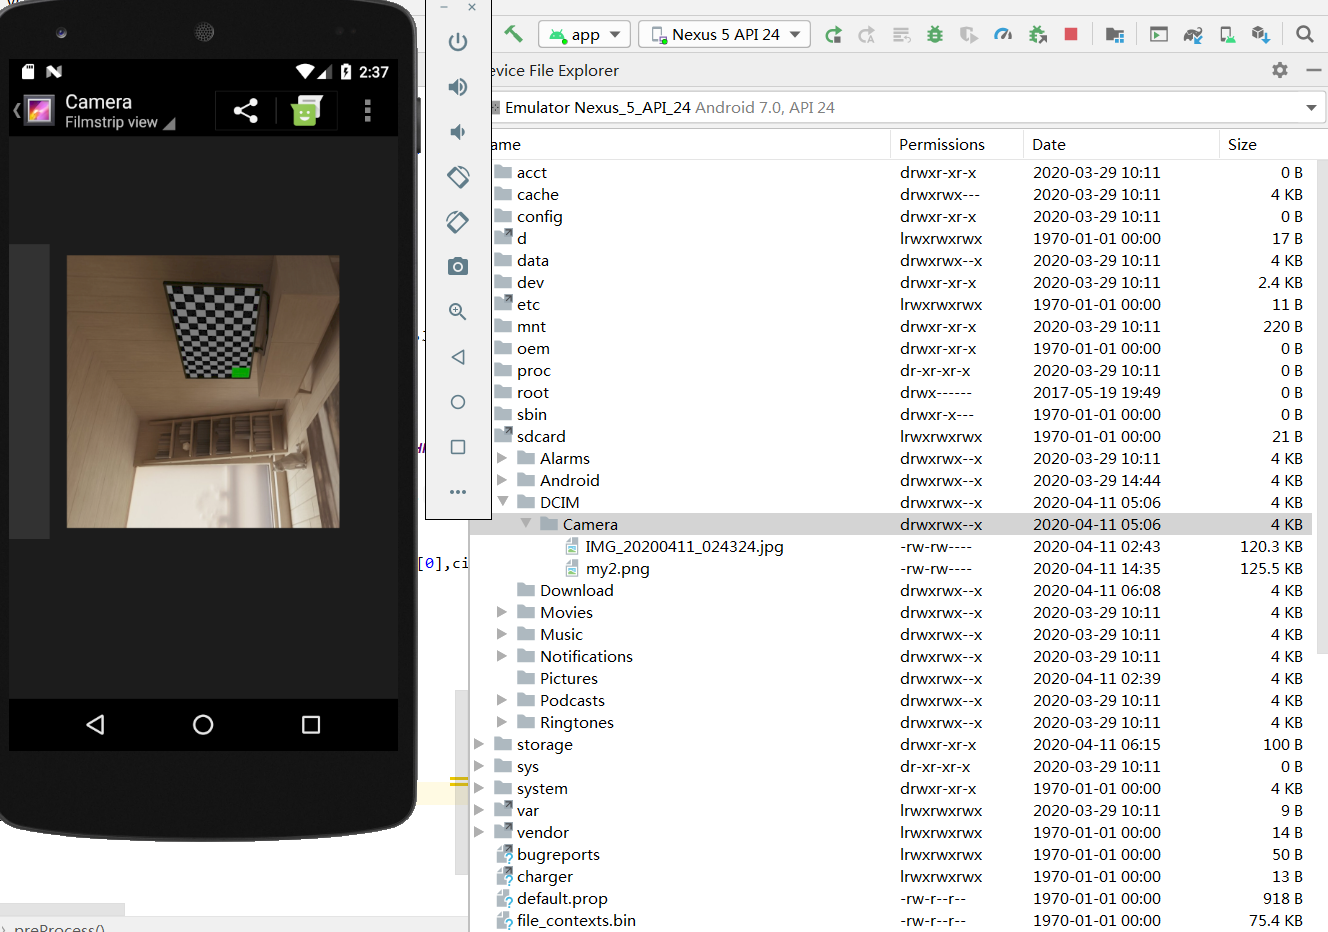This screenshot has width=1328, height=932.
Task: Collapse the DCIM folder
Action: 501,502
